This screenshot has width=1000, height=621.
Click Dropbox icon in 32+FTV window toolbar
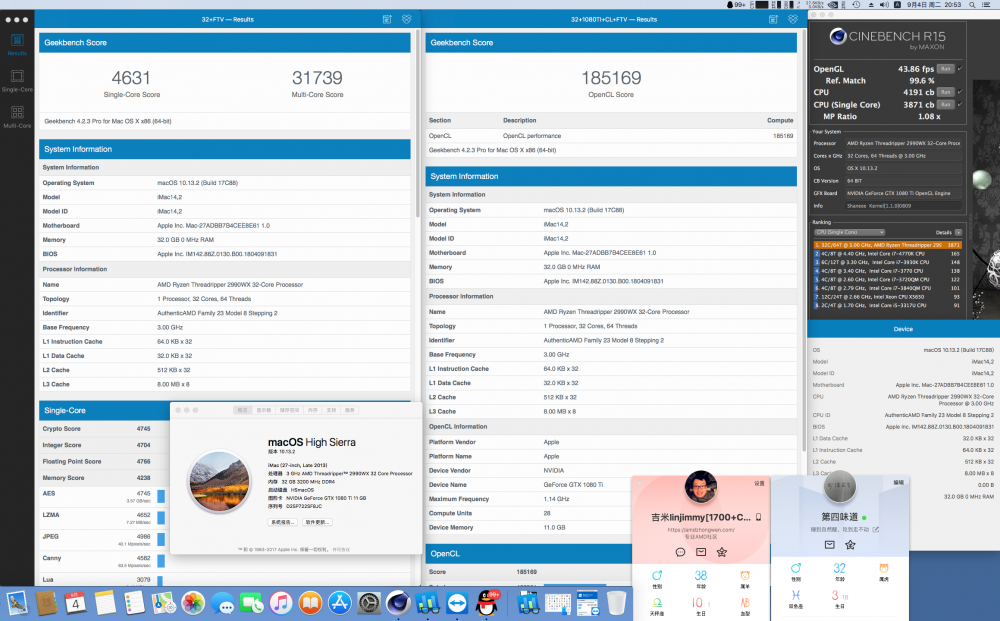[x=406, y=19]
